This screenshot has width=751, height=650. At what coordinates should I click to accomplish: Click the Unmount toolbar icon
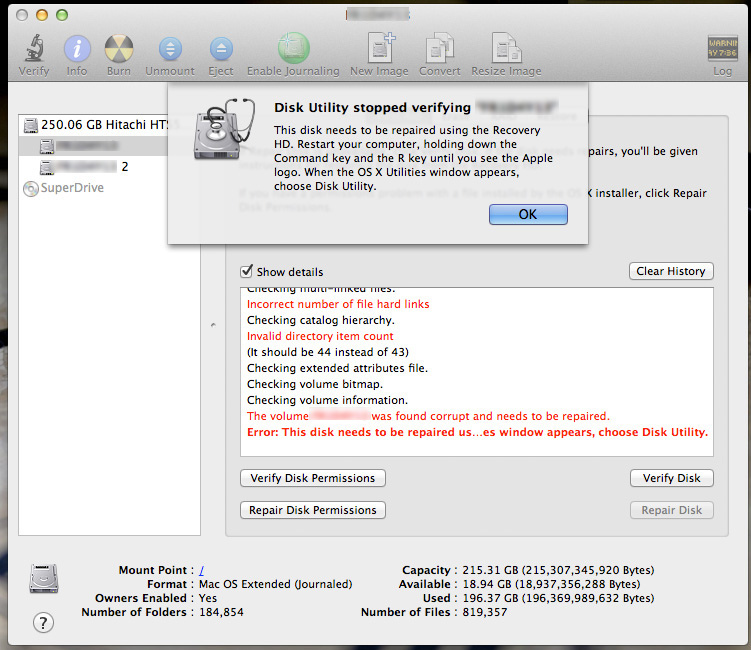pos(170,49)
